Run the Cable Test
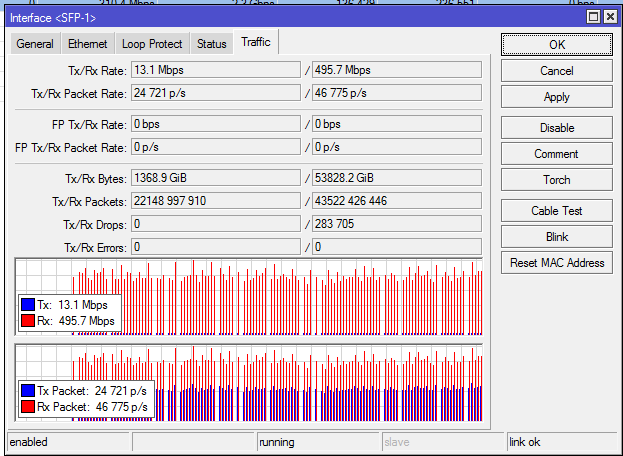The image size is (623, 456). click(x=556, y=211)
